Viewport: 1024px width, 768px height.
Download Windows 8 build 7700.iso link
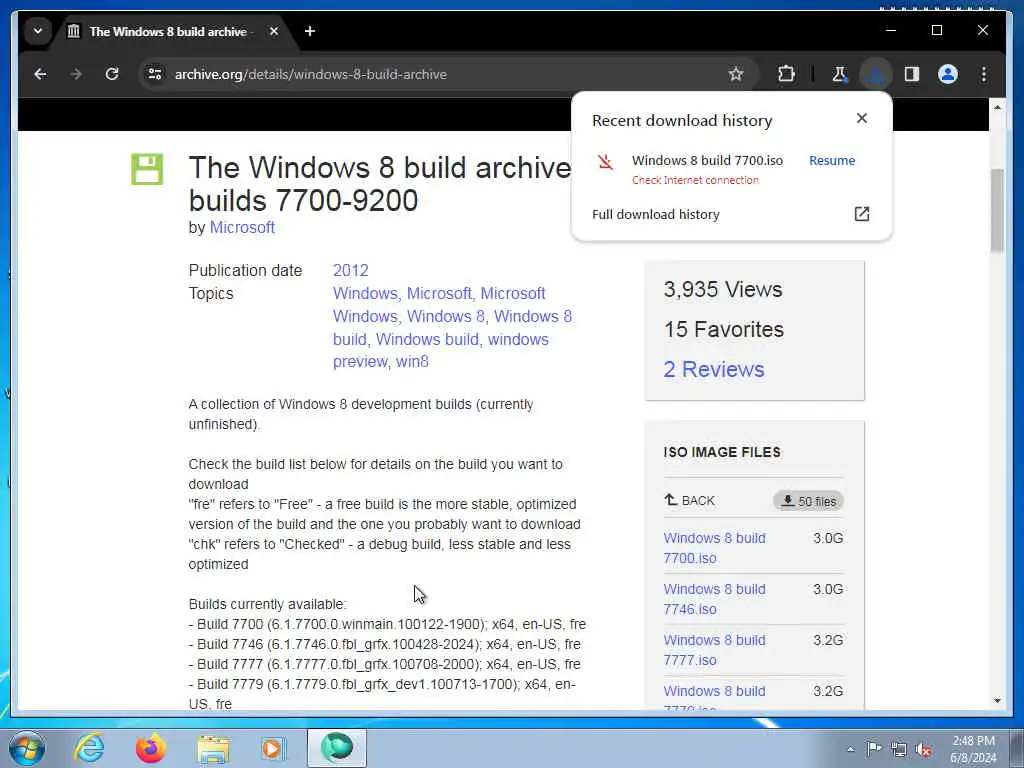714,548
